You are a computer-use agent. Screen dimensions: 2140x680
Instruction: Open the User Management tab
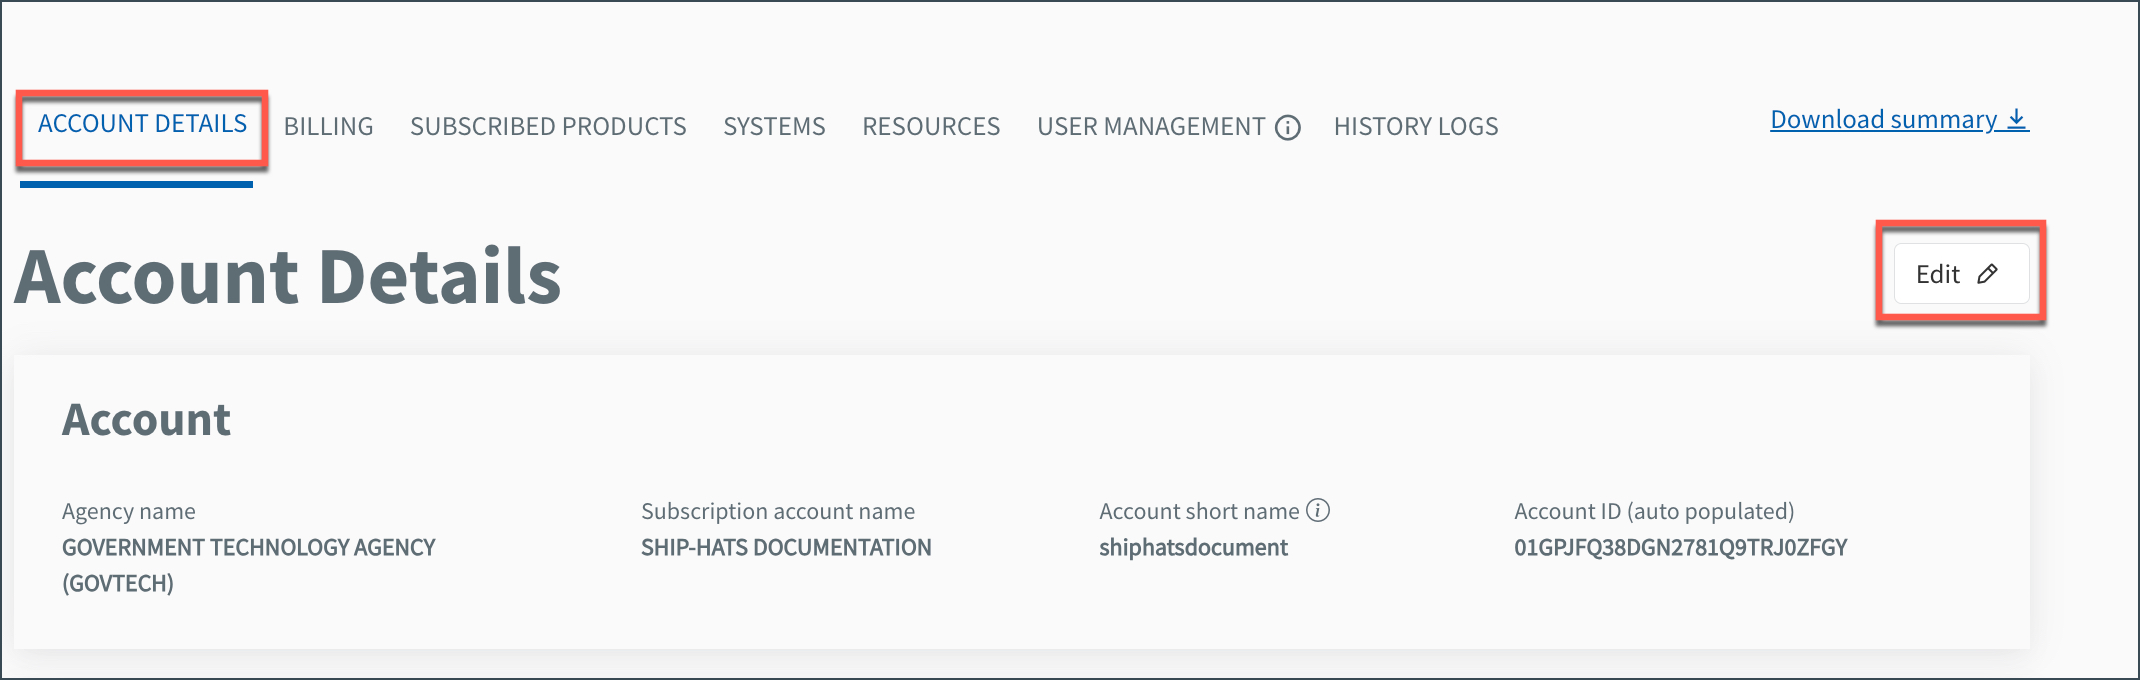pyautogui.click(x=1151, y=127)
